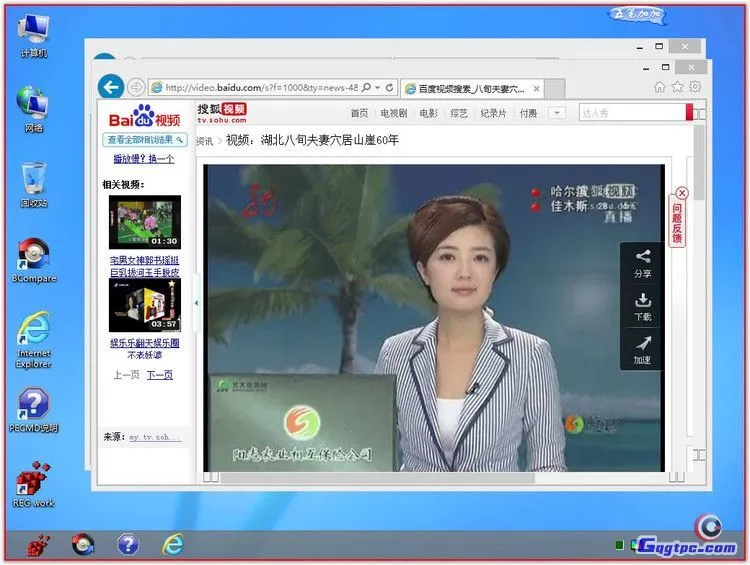Click the Baidu 视频 logo

tap(144, 116)
